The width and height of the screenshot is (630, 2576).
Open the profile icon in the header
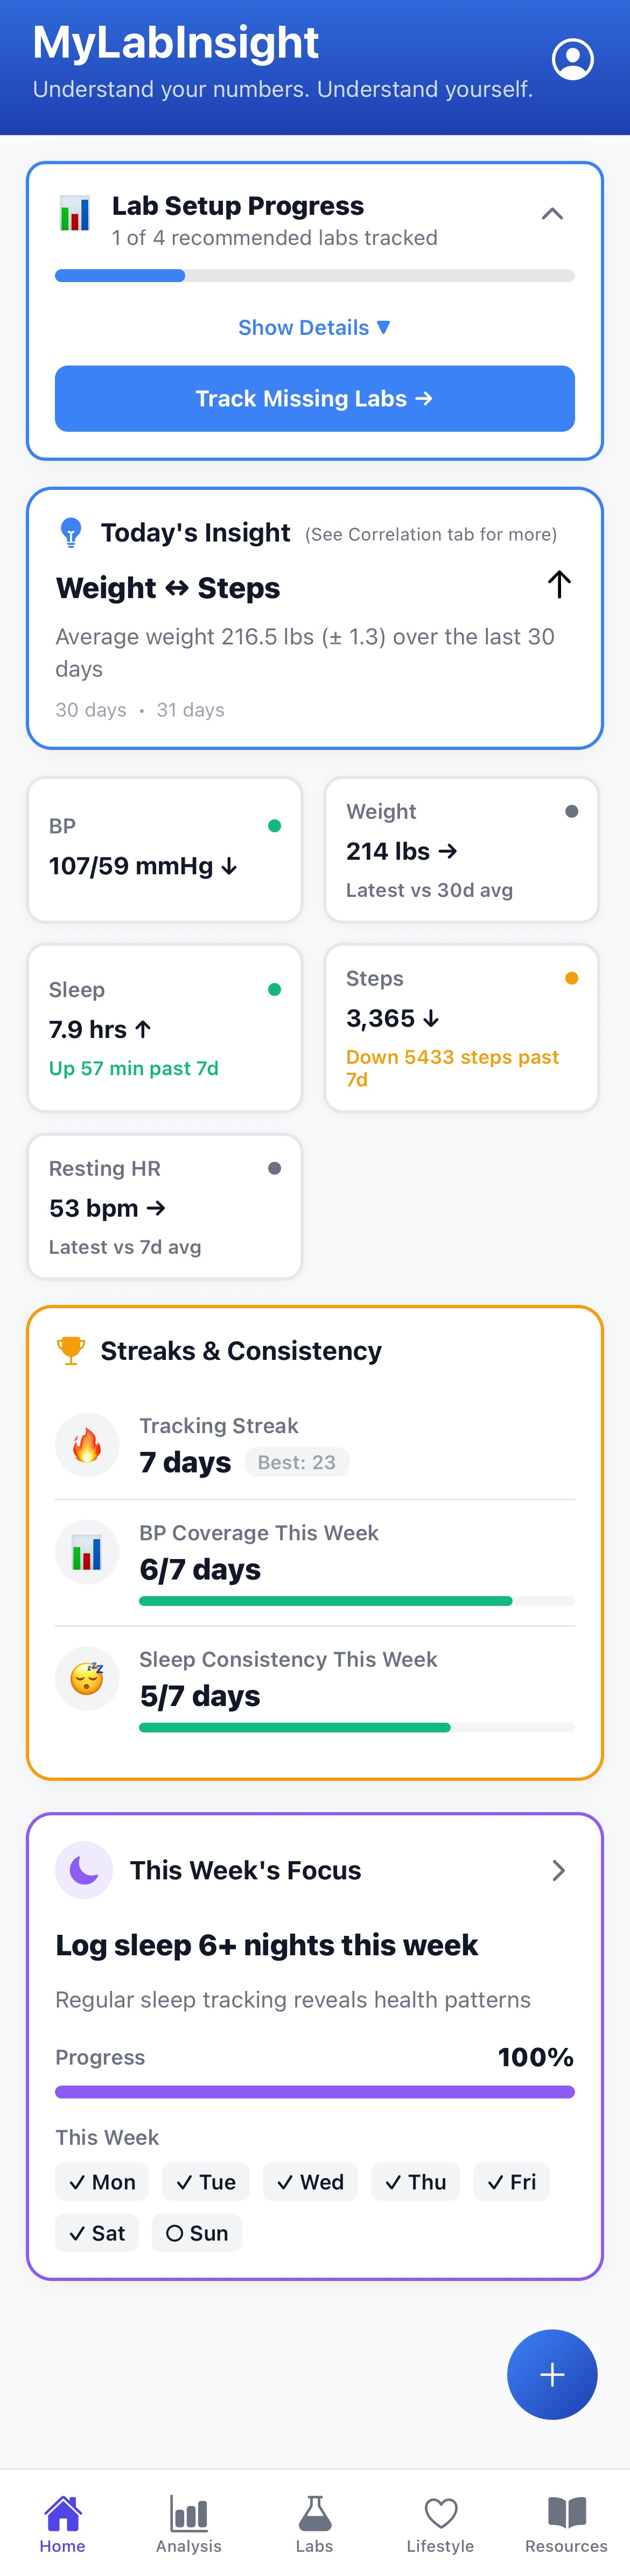(x=573, y=59)
